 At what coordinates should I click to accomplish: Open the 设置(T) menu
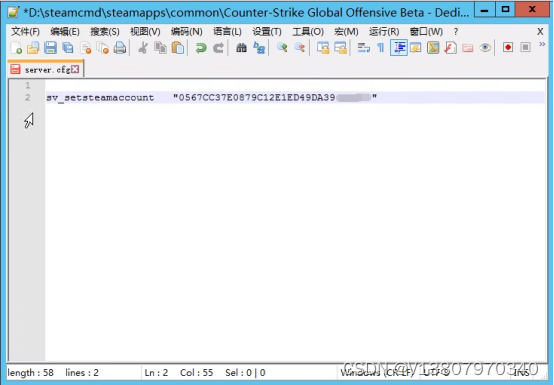267,31
